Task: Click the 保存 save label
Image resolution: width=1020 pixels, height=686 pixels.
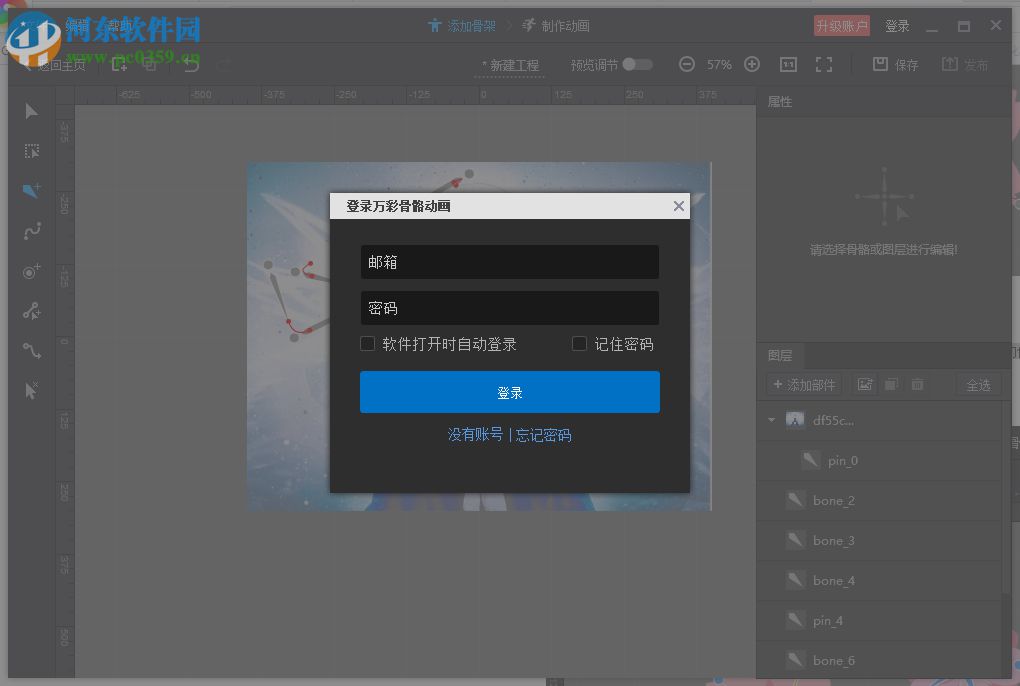Action: point(906,65)
